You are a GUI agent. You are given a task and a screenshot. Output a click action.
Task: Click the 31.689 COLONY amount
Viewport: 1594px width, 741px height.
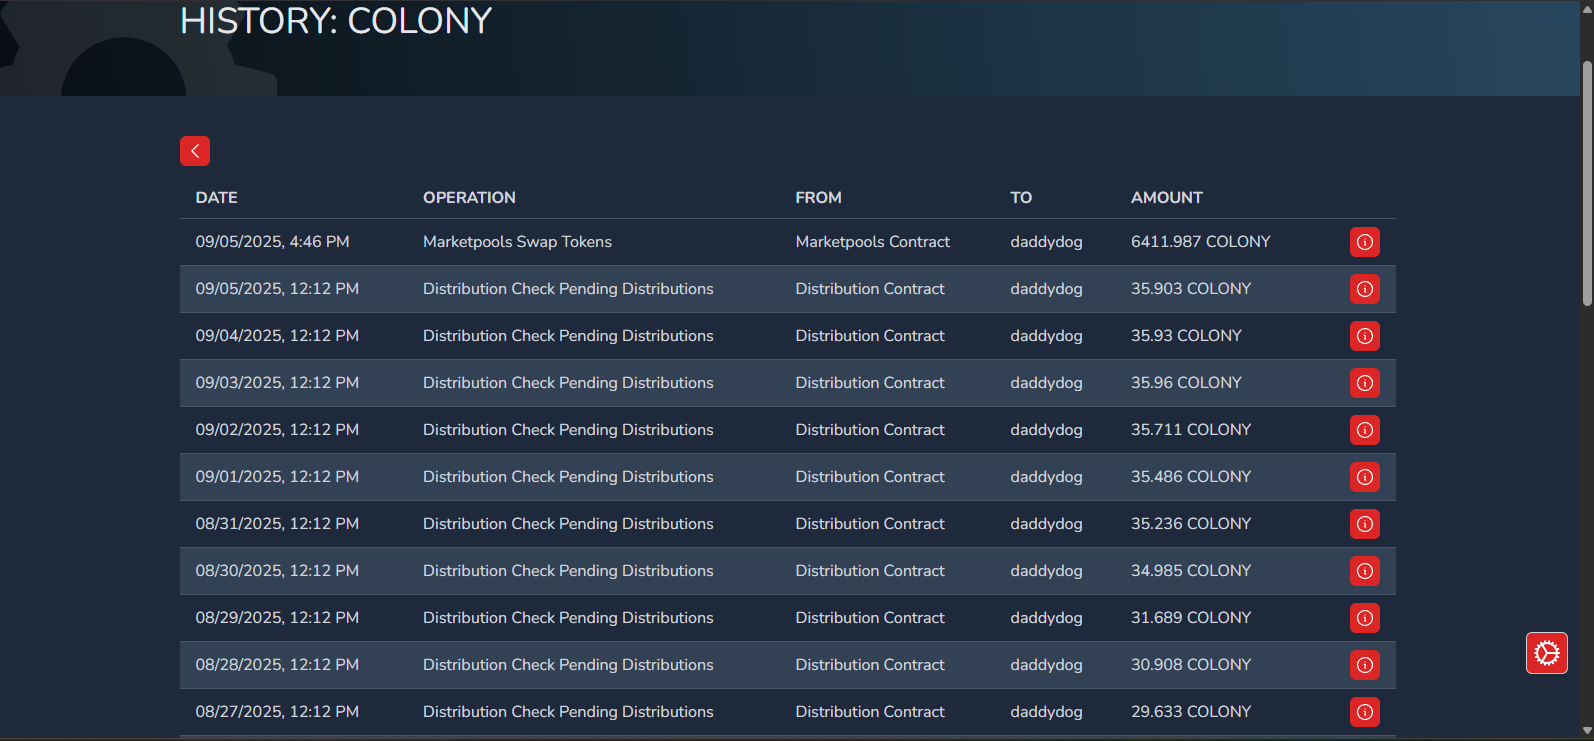click(1191, 618)
